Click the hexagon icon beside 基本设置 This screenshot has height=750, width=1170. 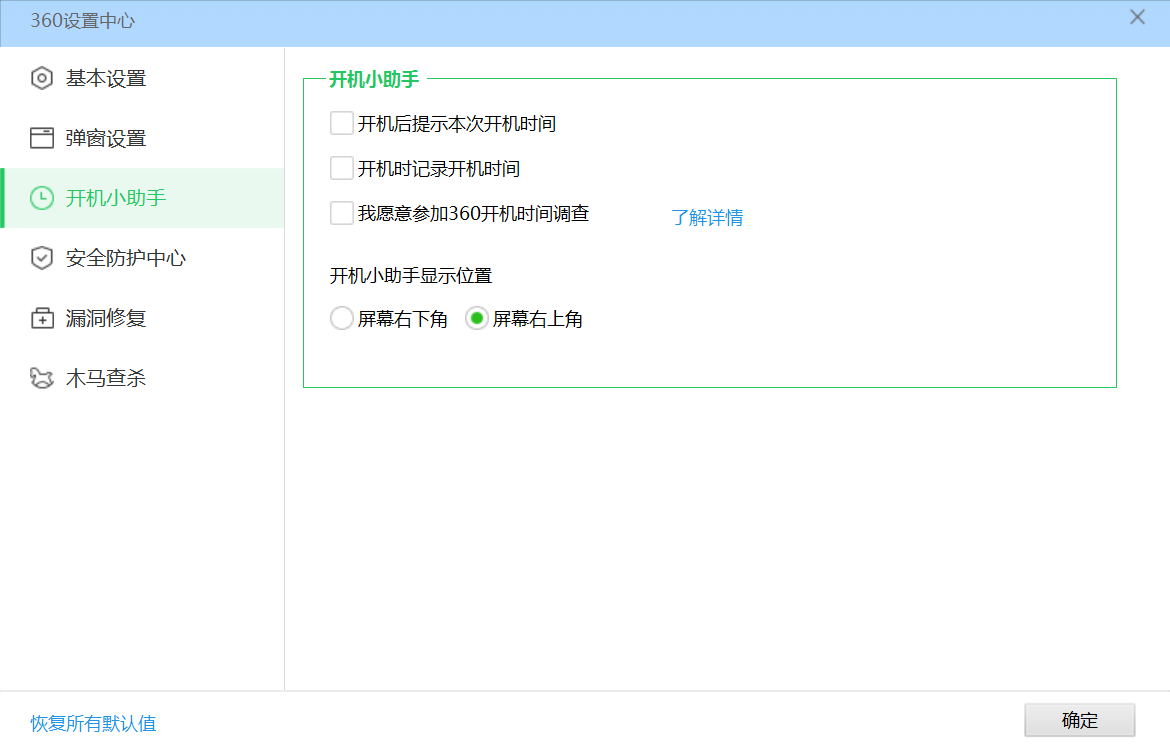[42, 78]
